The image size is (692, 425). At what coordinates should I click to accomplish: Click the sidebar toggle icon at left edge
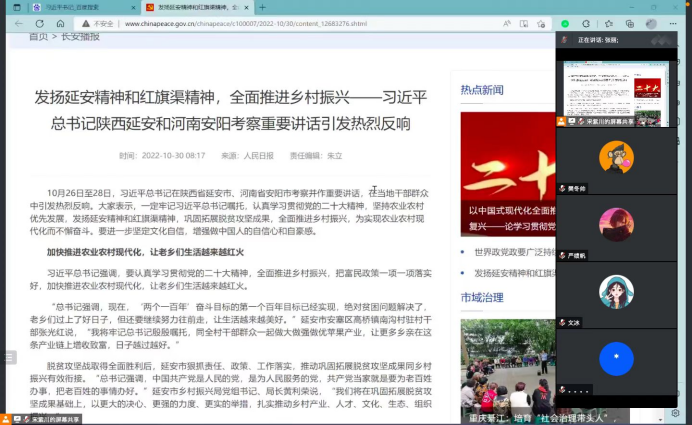click(x=9, y=357)
